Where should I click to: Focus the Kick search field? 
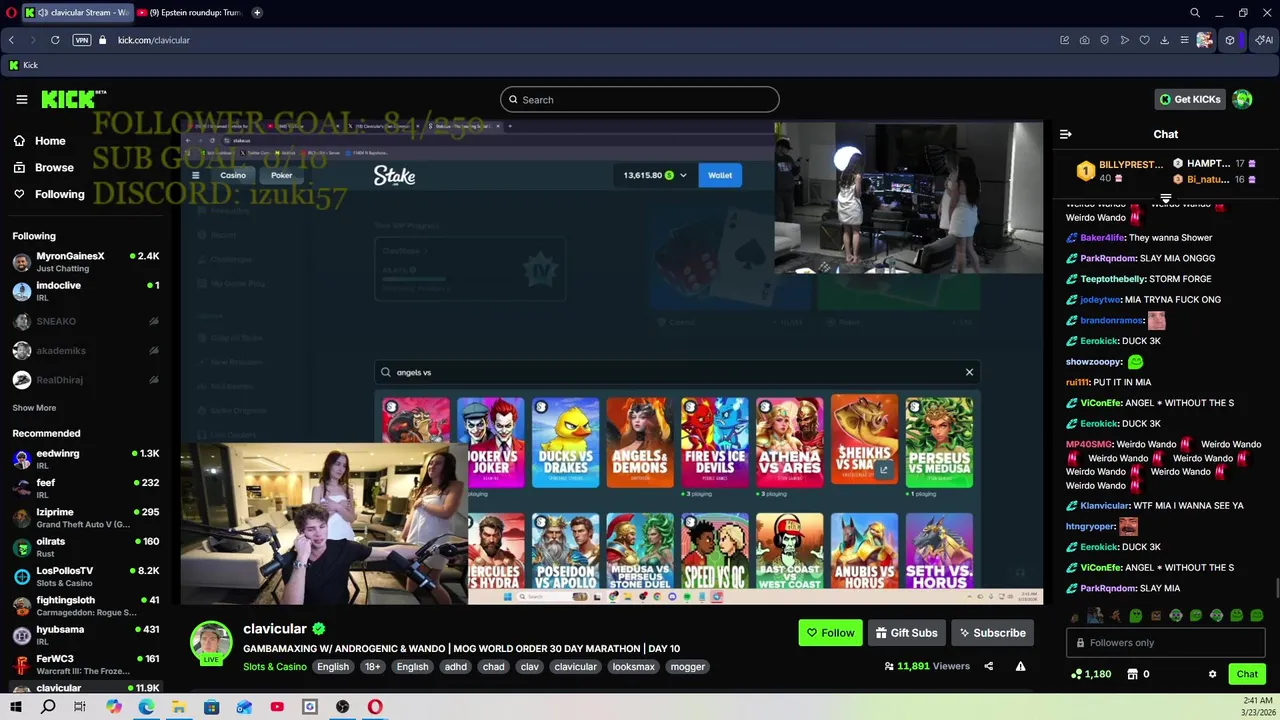[639, 99]
